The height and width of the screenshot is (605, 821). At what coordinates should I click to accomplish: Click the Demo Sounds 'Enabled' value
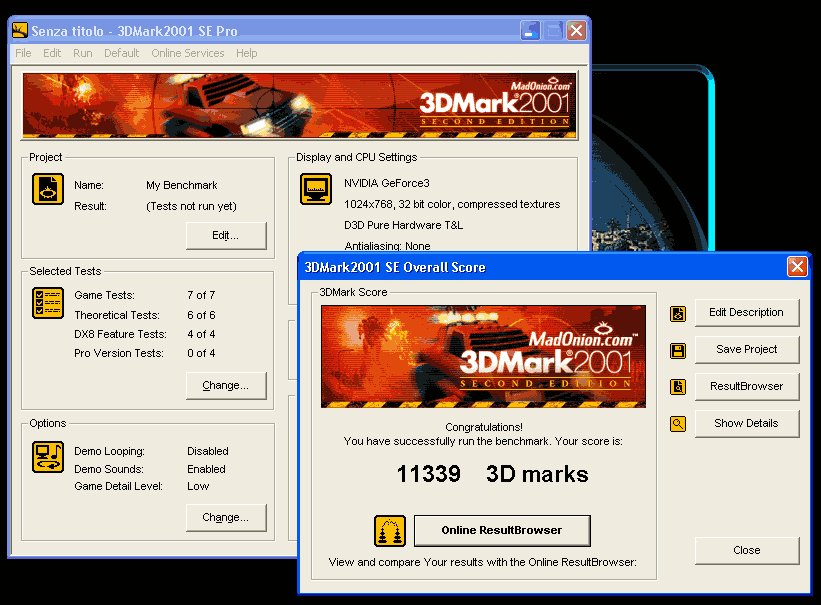point(206,469)
